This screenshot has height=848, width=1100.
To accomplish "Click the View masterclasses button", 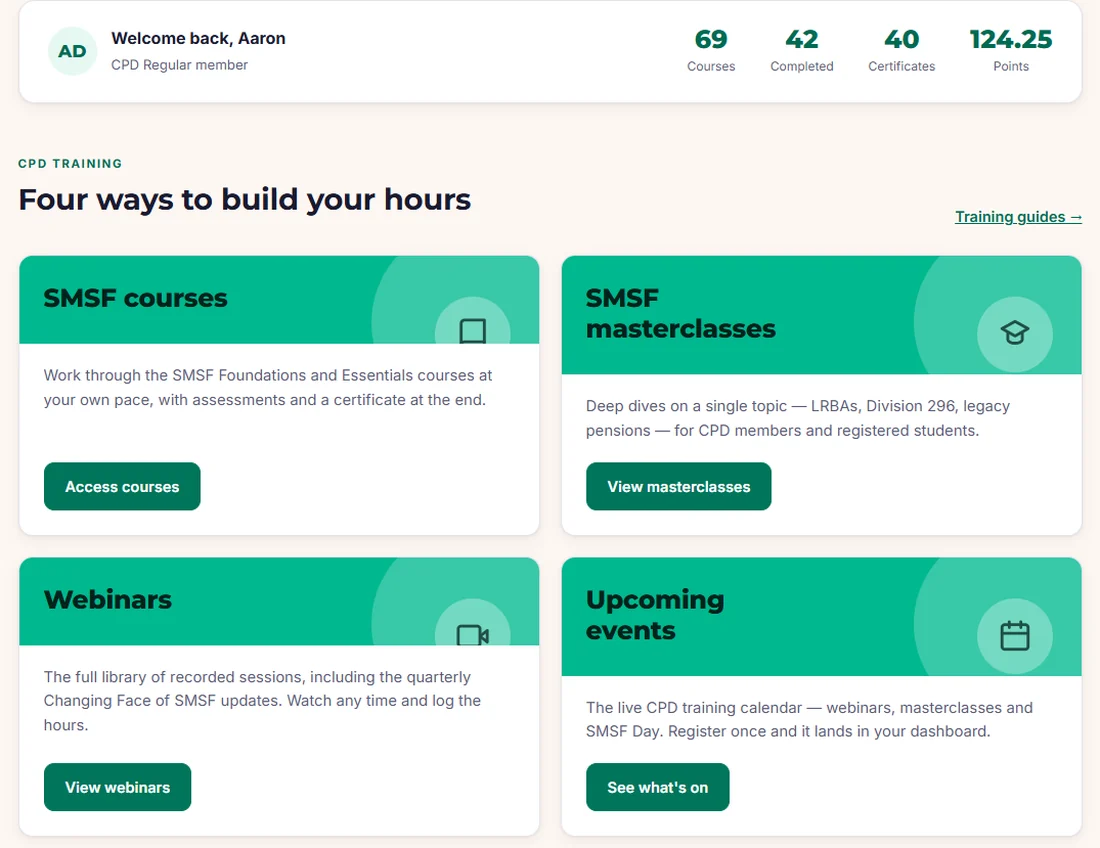I will pyautogui.click(x=678, y=486).
